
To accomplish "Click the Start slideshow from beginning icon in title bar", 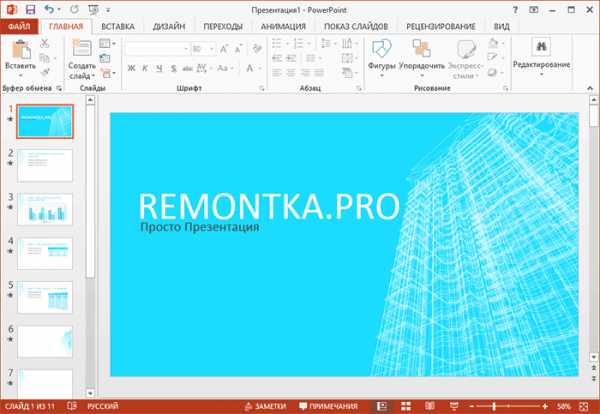I will point(93,10).
